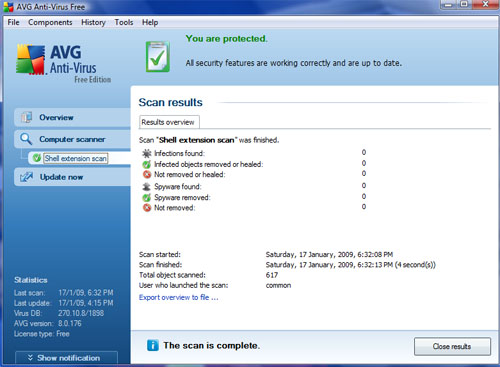Click the Infections found bug icon
This screenshot has height=367, width=500.
147,153
